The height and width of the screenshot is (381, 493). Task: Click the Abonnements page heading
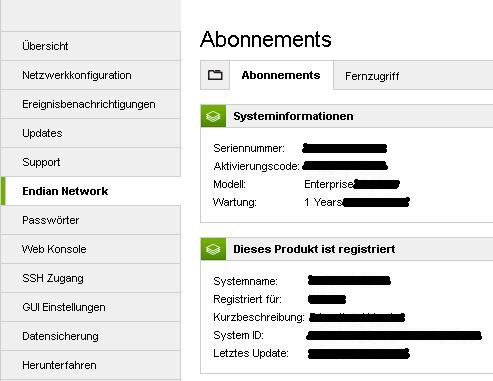(x=266, y=39)
